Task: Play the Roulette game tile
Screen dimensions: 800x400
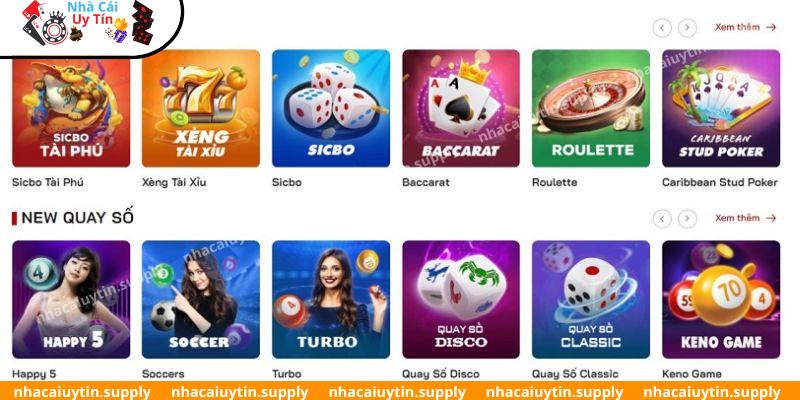Action: coord(591,108)
